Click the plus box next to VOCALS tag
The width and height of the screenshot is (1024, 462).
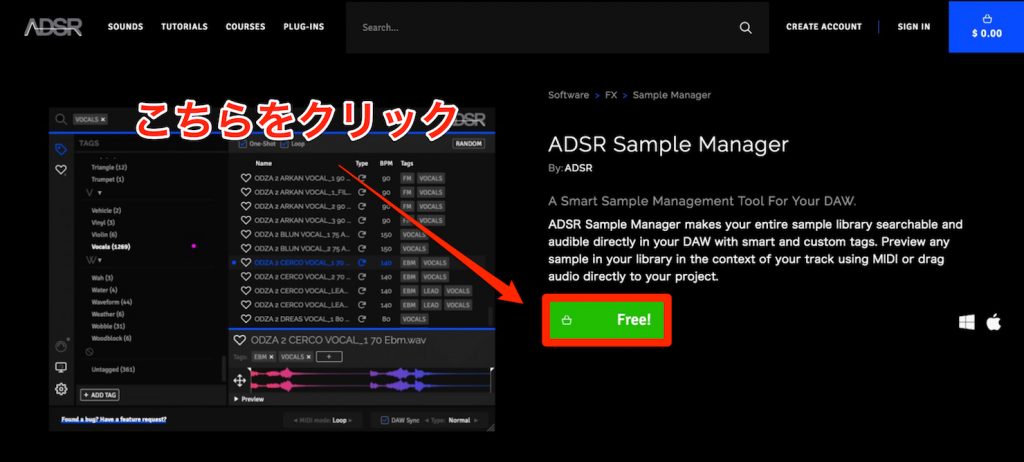329,357
